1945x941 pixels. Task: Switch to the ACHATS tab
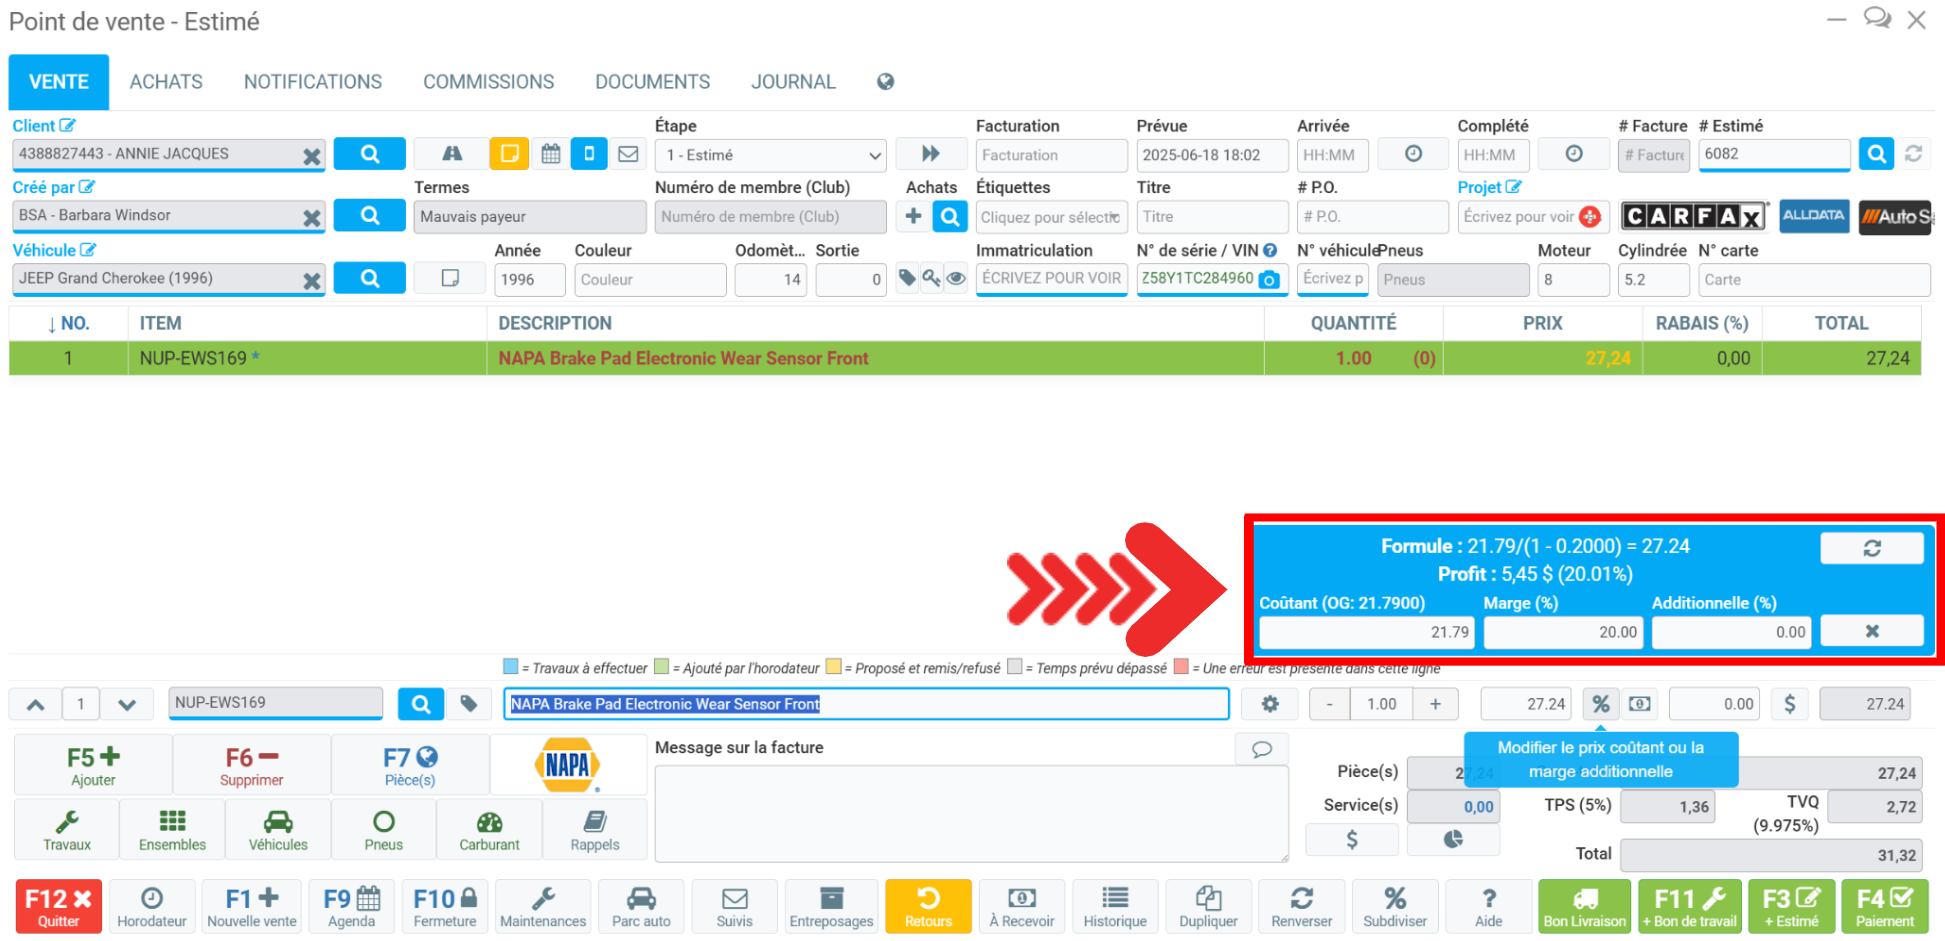pyautogui.click(x=166, y=82)
